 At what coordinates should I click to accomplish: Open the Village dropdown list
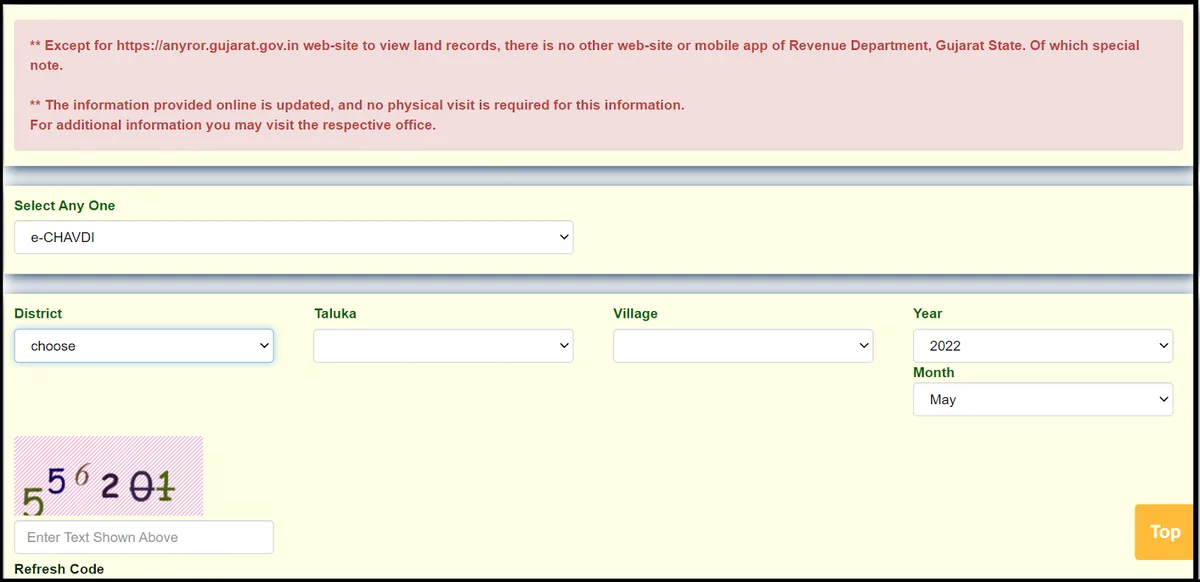click(x=742, y=346)
